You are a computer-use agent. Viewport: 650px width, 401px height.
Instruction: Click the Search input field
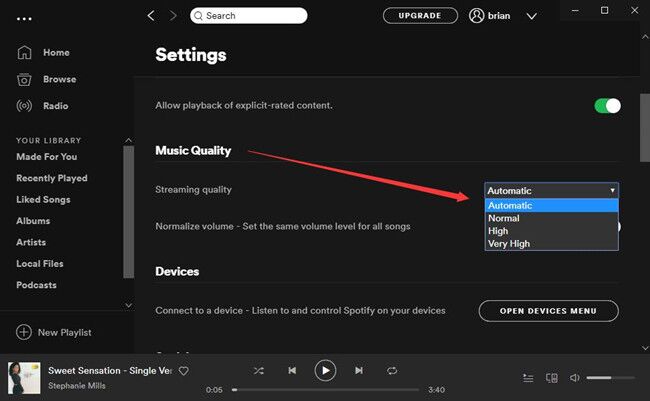[x=249, y=16]
